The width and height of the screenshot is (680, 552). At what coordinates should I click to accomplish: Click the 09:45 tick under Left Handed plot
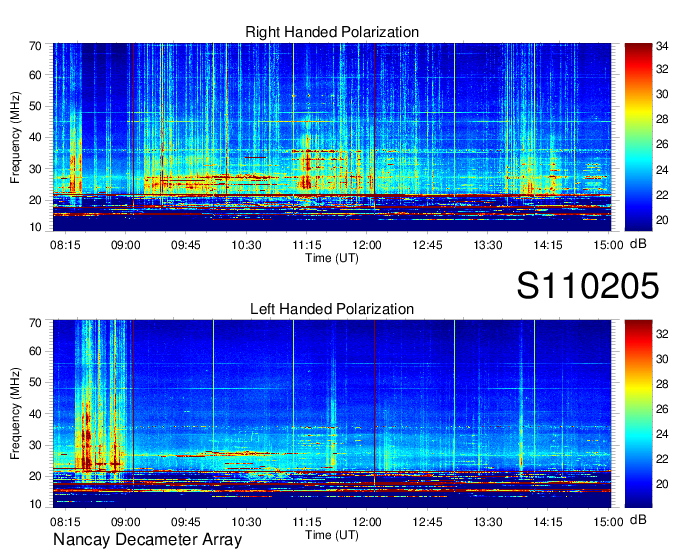pos(186,521)
